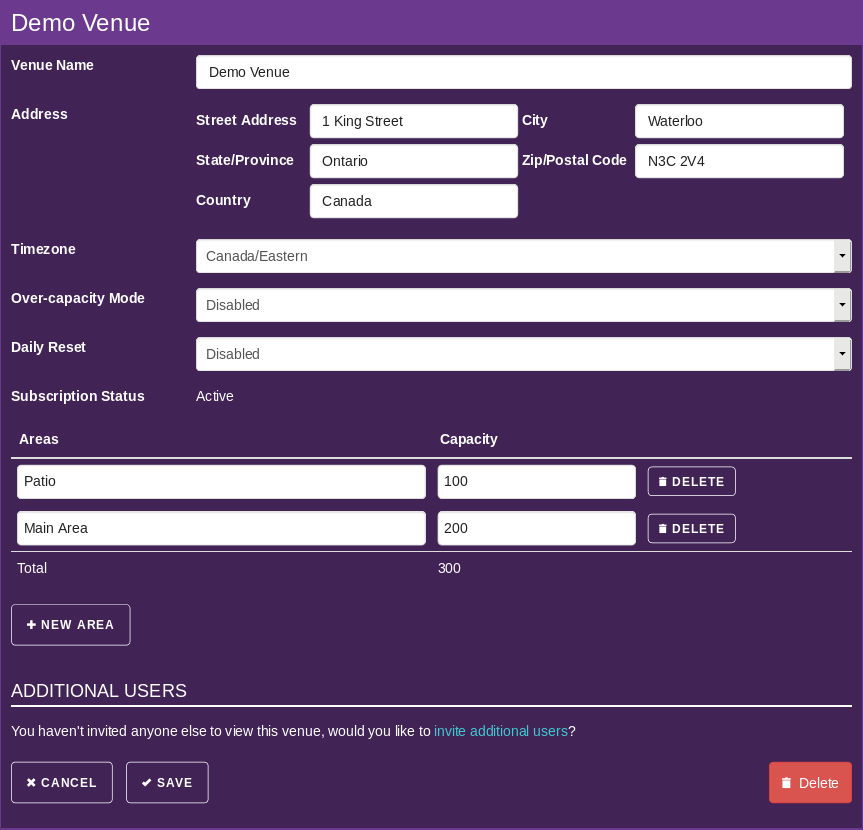Click the checkmark icon on Save button
The height and width of the screenshot is (830, 863).
click(147, 783)
